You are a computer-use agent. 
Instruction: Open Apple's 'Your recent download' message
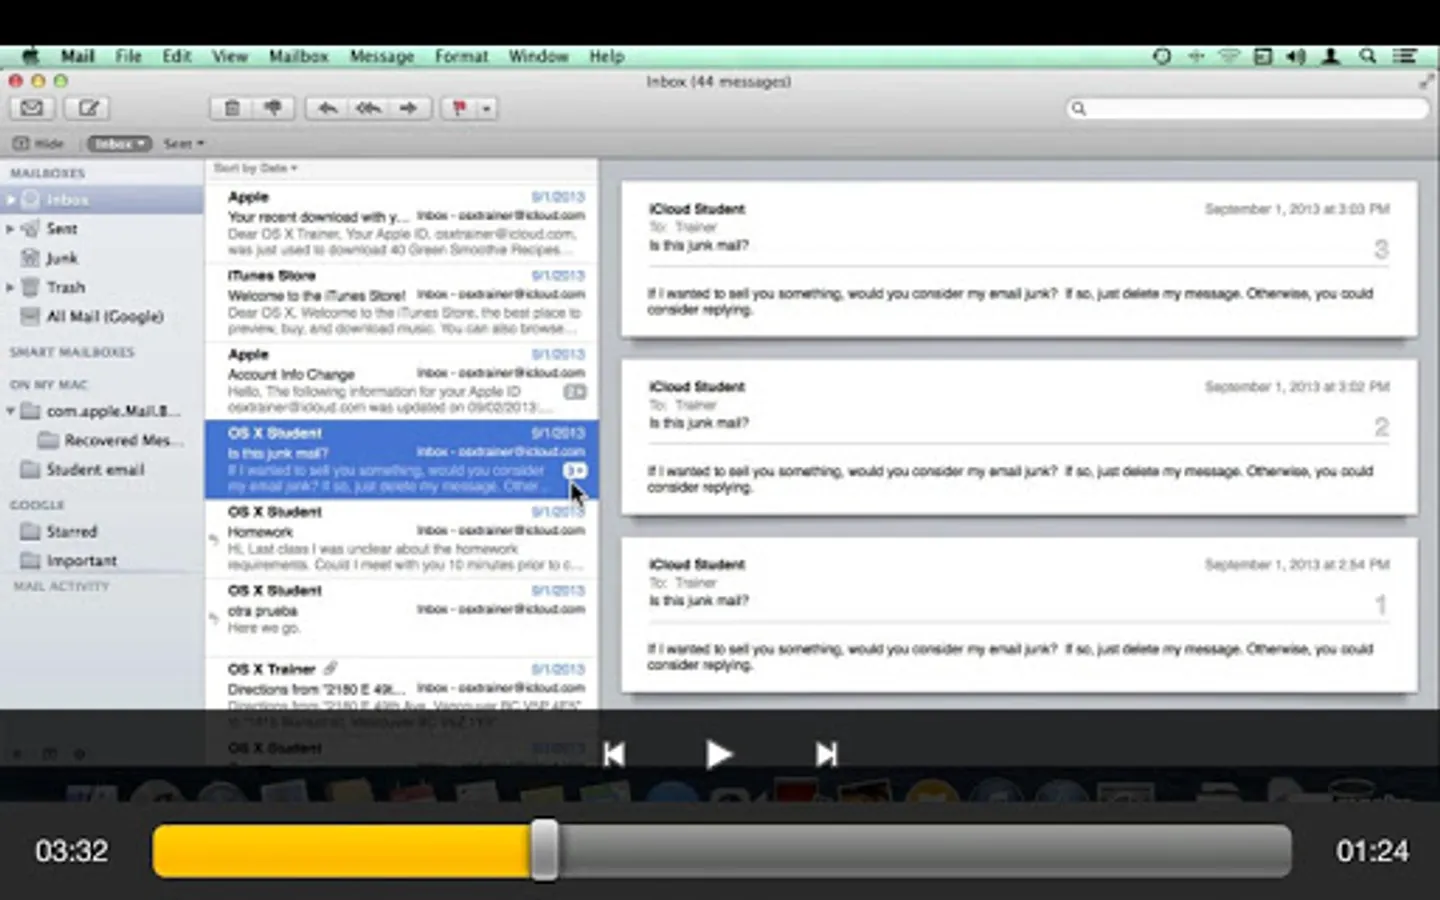[402, 223]
